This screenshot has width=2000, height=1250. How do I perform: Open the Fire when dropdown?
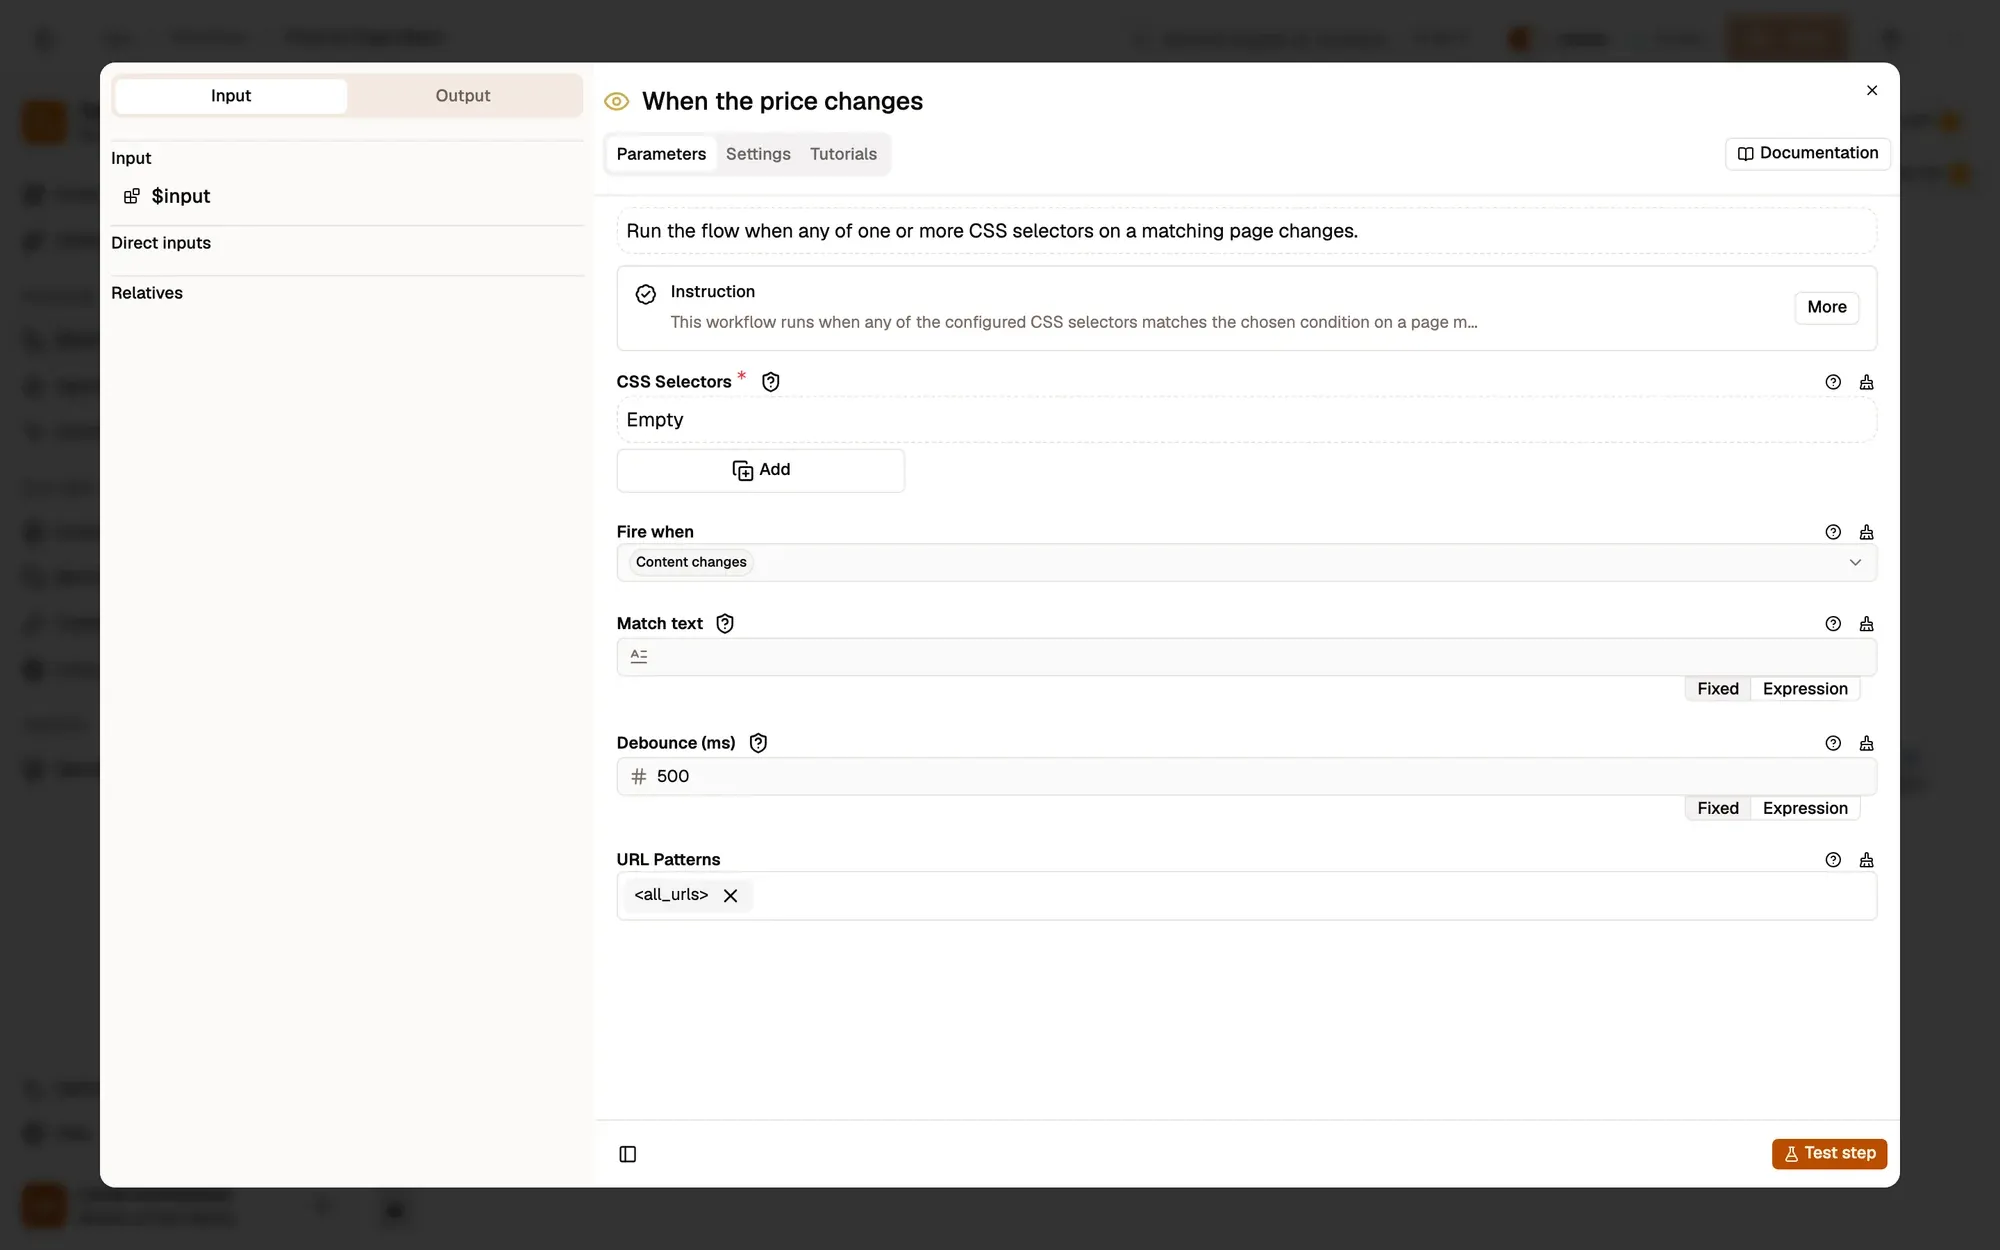pyautogui.click(x=1246, y=563)
